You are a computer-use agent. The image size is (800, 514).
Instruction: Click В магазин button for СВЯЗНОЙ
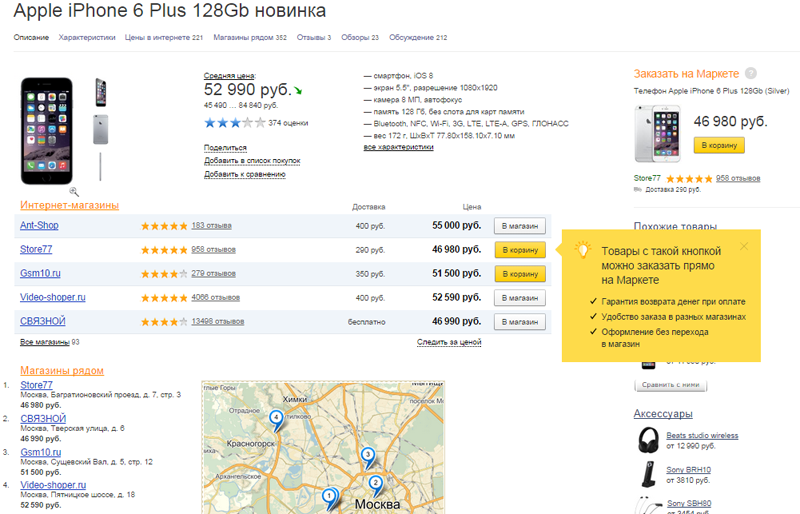(x=520, y=322)
